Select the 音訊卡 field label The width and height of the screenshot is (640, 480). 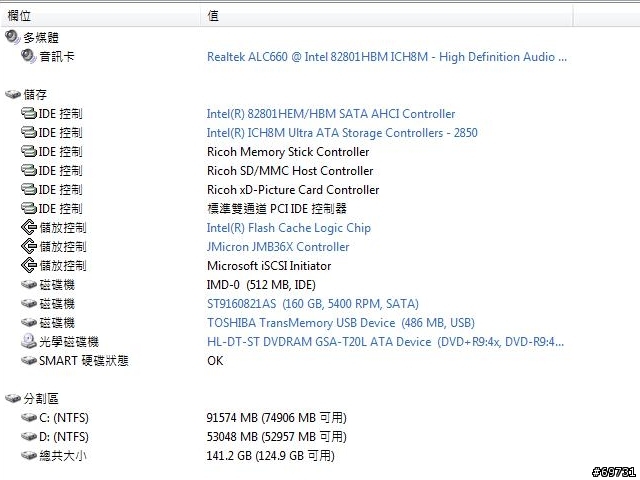57,56
